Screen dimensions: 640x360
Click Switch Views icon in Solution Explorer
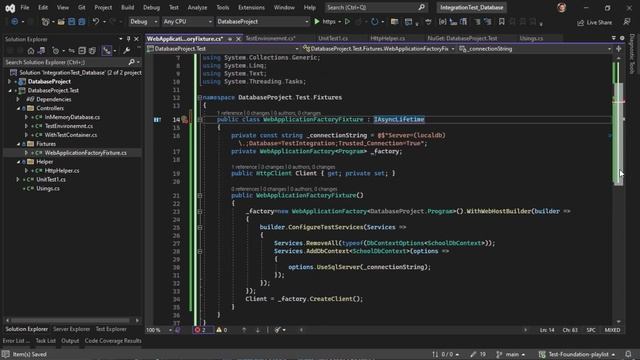tap(41, 51)
